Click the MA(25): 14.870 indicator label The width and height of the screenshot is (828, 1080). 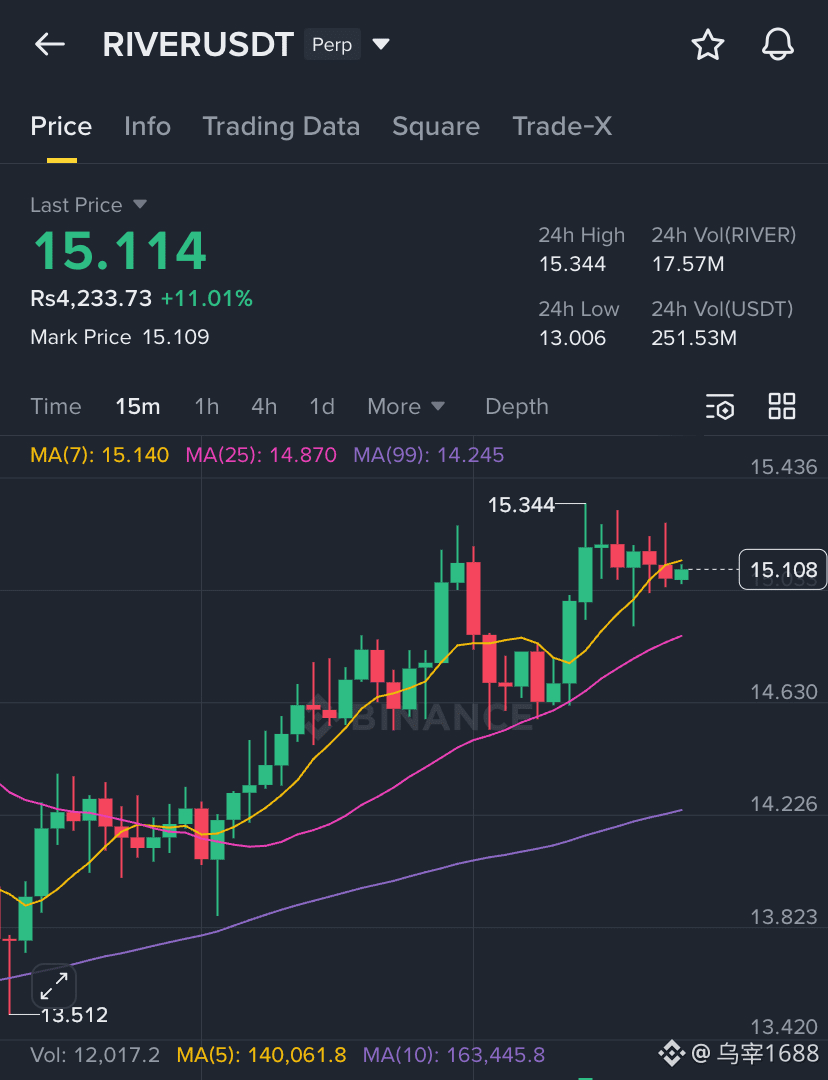click(x=261, y=455)
